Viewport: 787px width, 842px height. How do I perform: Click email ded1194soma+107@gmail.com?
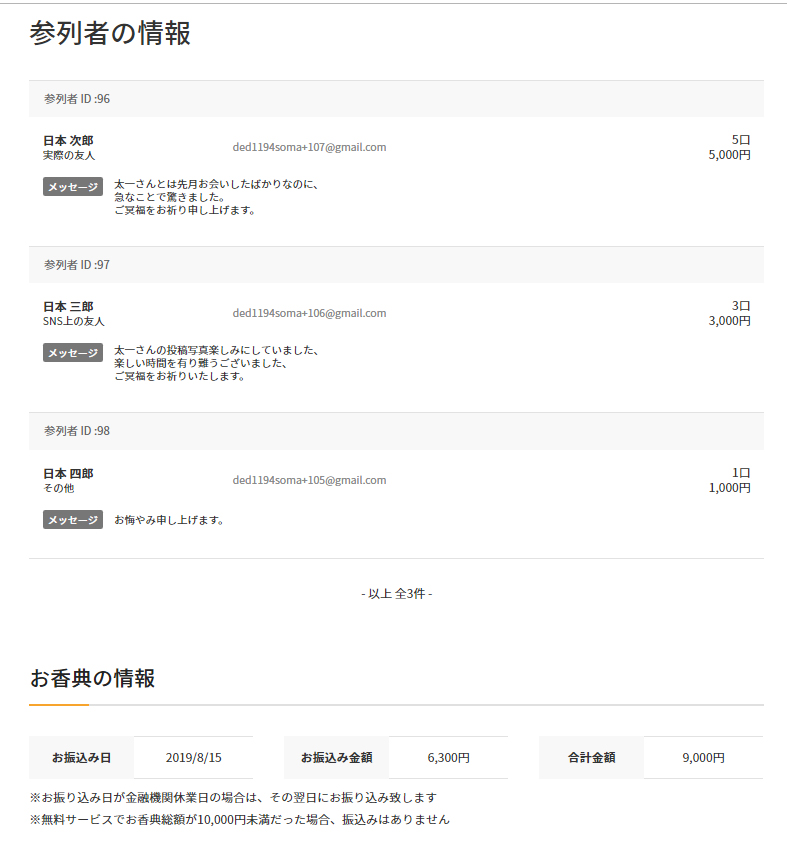(309, 147)
